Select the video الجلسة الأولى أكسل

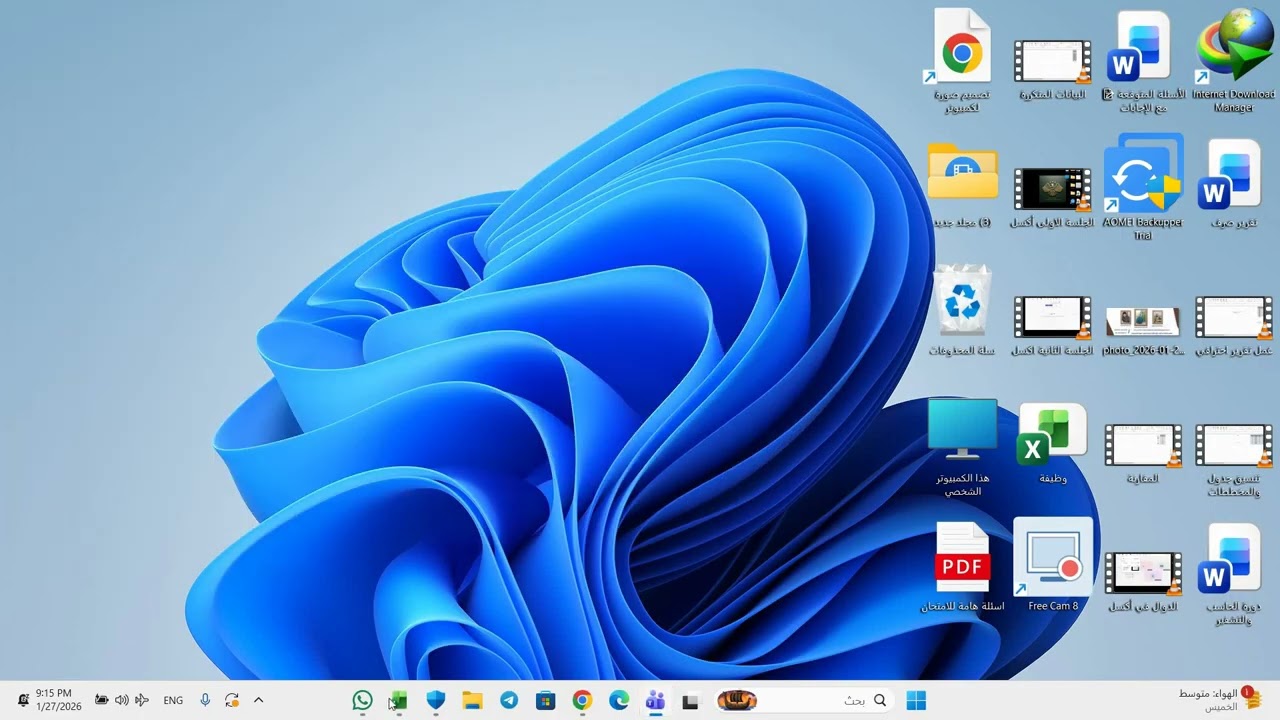[x=1052, y=196]
